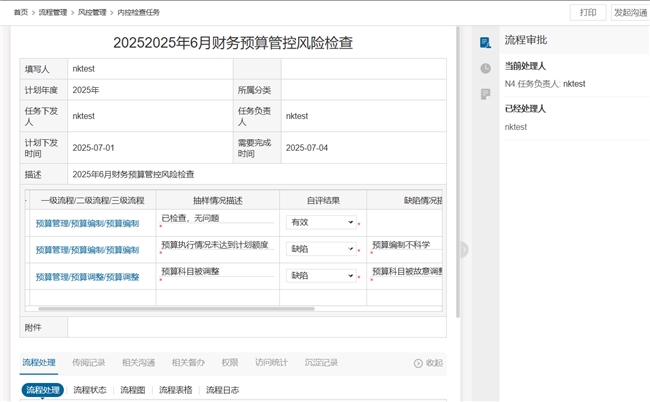Screen dimensions: 650x402
Task: Open the 流程审批 approval icon in sidebar
Action: click(x=485, y=42)
